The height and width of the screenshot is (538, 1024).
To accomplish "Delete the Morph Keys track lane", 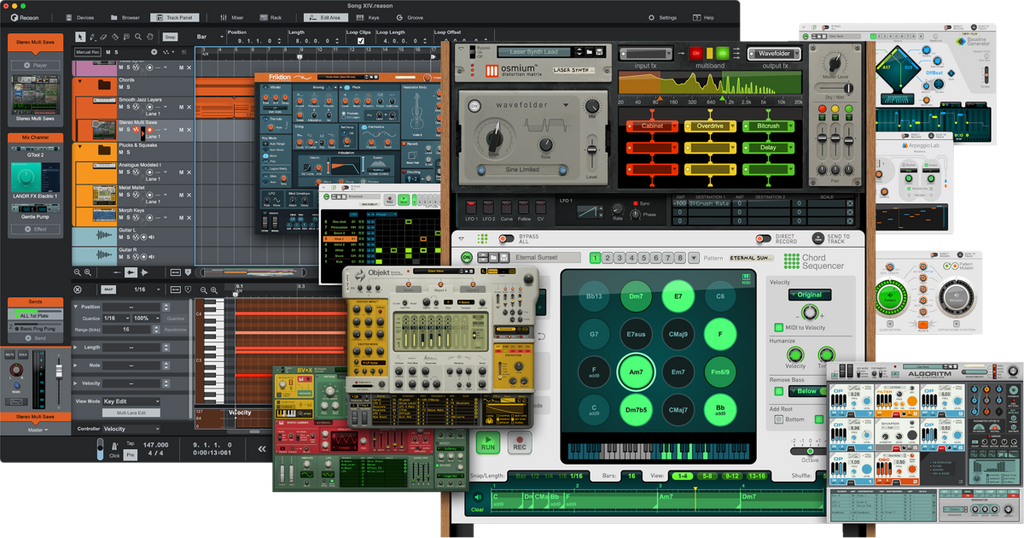I will [x=189, y=217].
